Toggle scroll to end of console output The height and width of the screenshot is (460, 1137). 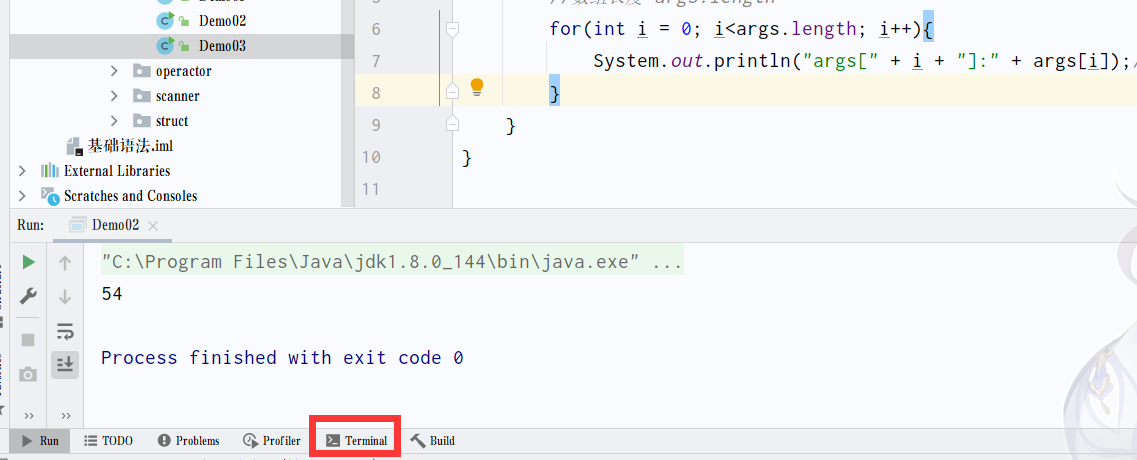click(65, 364)
